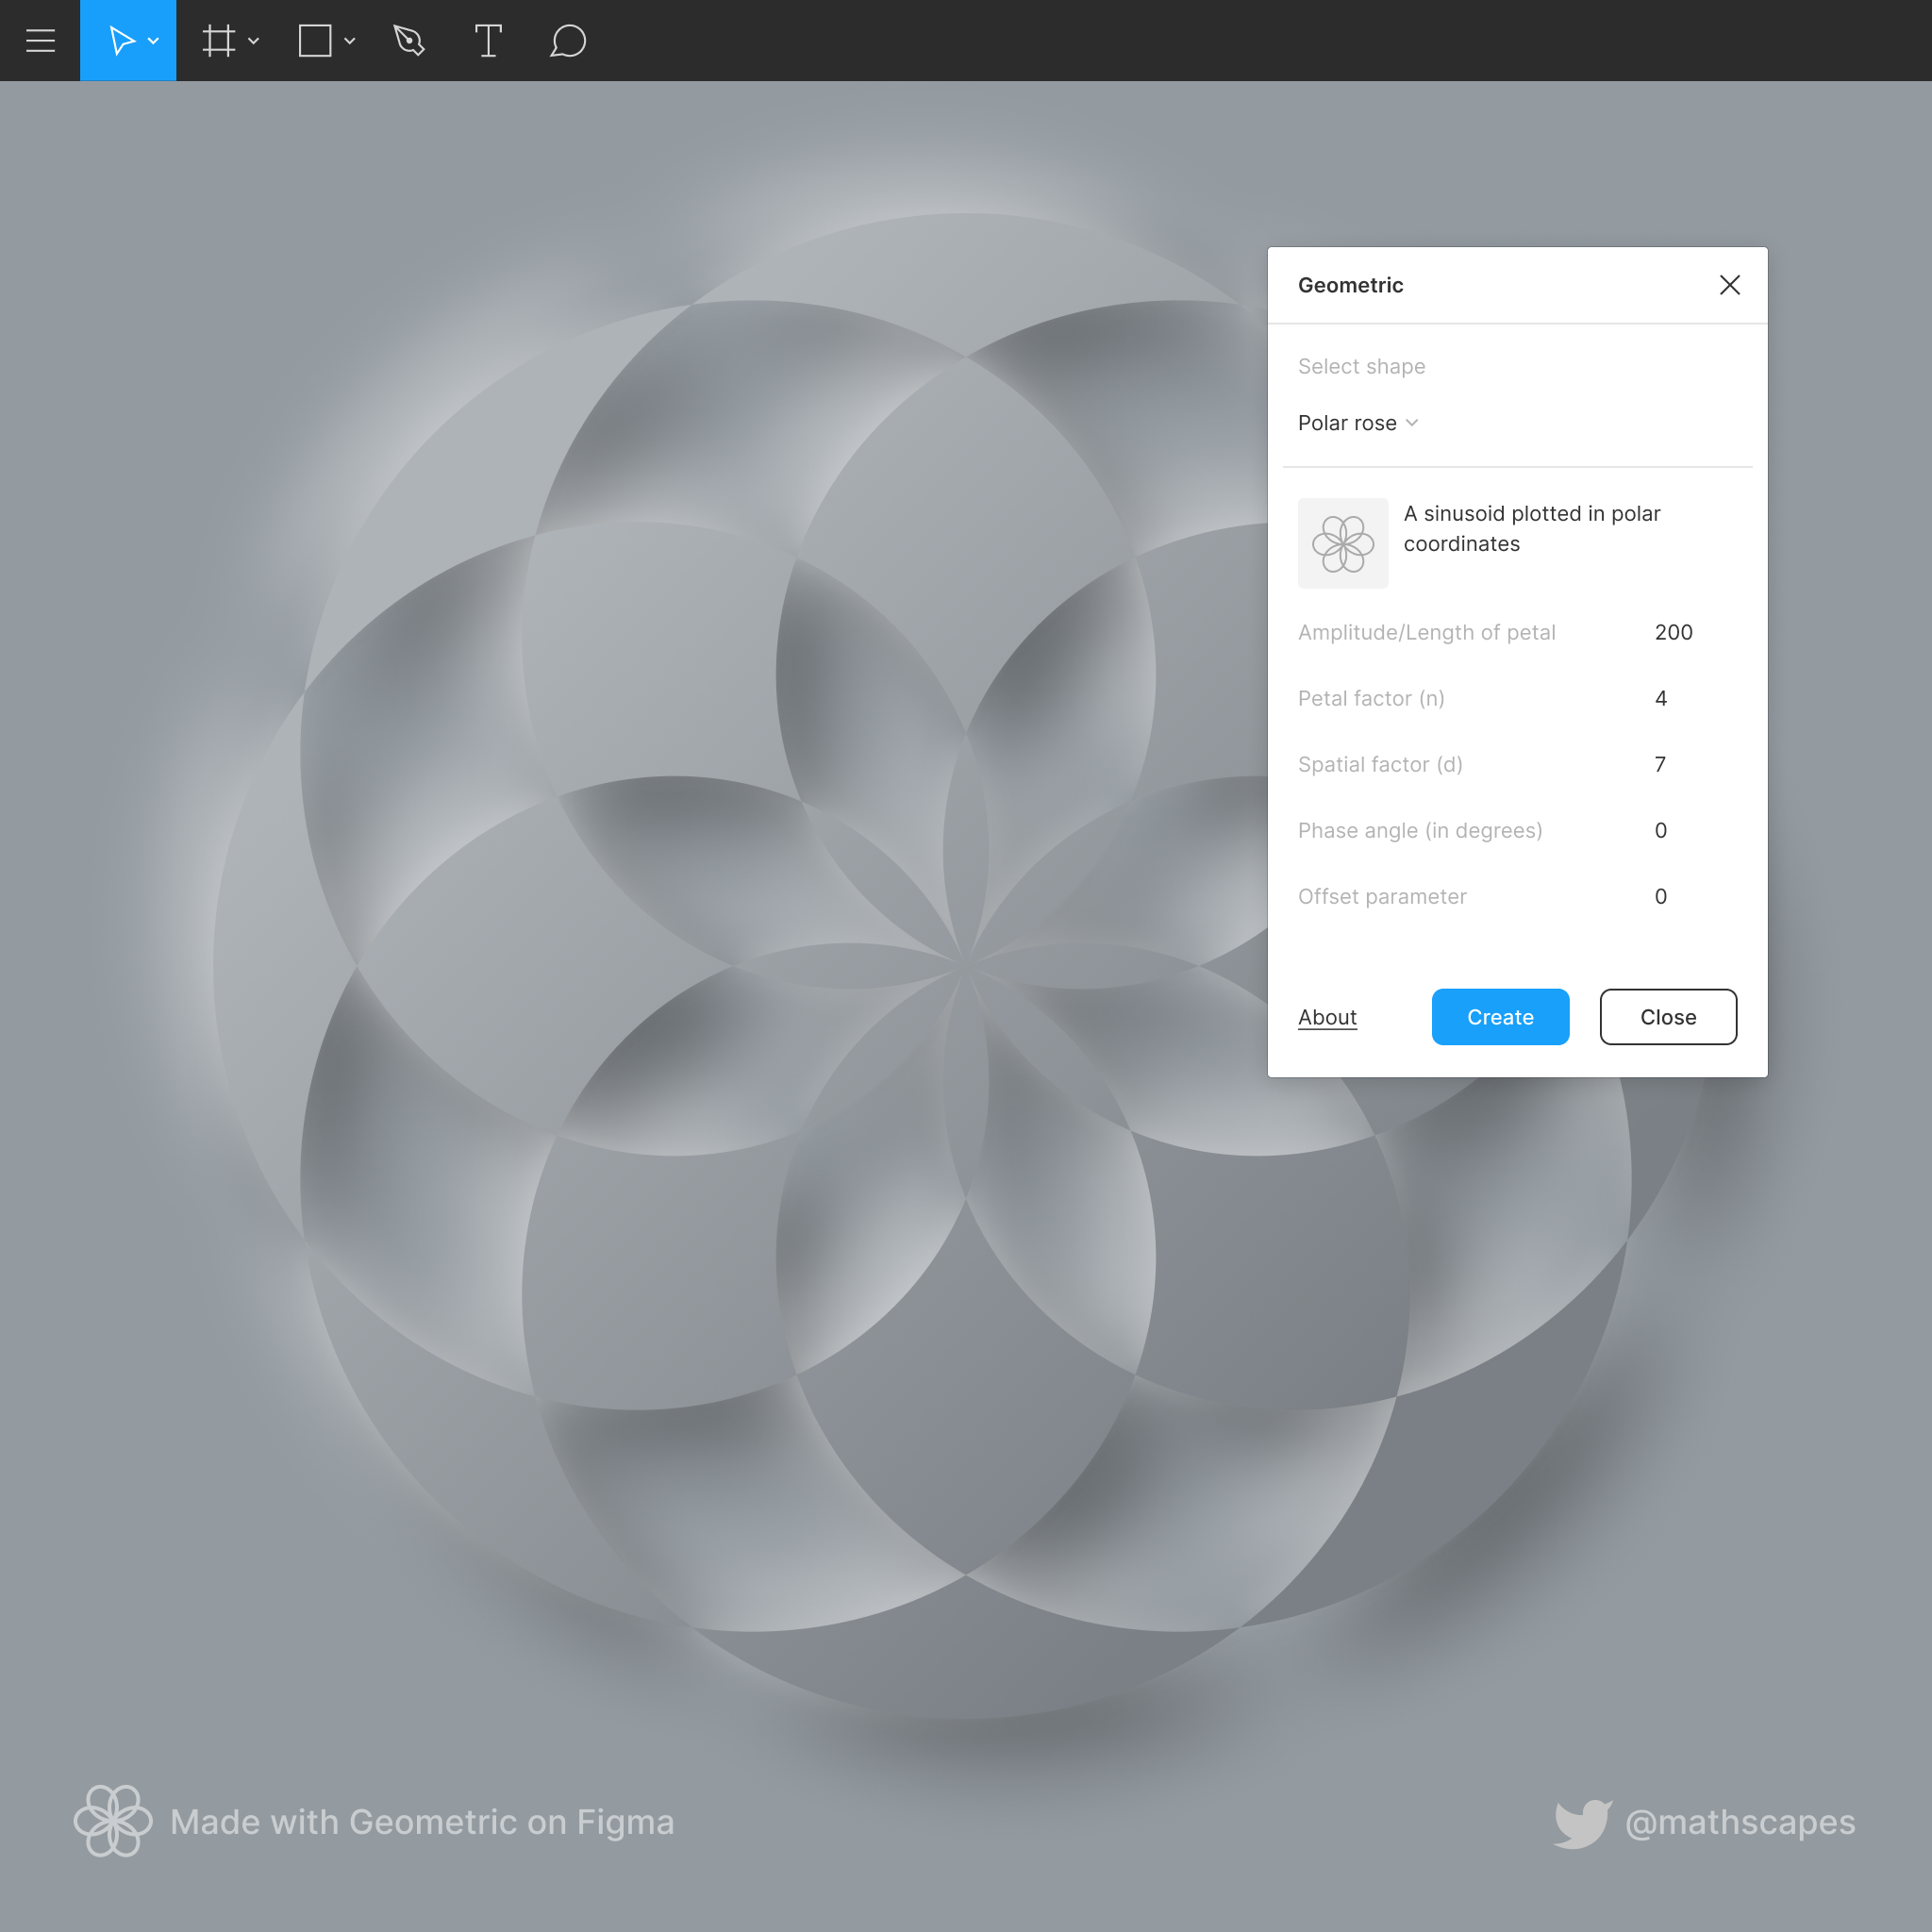The width and height of the screenshot is (1932, 1932).
Task: Click the polar rose shape icon
Action: [x=1341, y=541]
